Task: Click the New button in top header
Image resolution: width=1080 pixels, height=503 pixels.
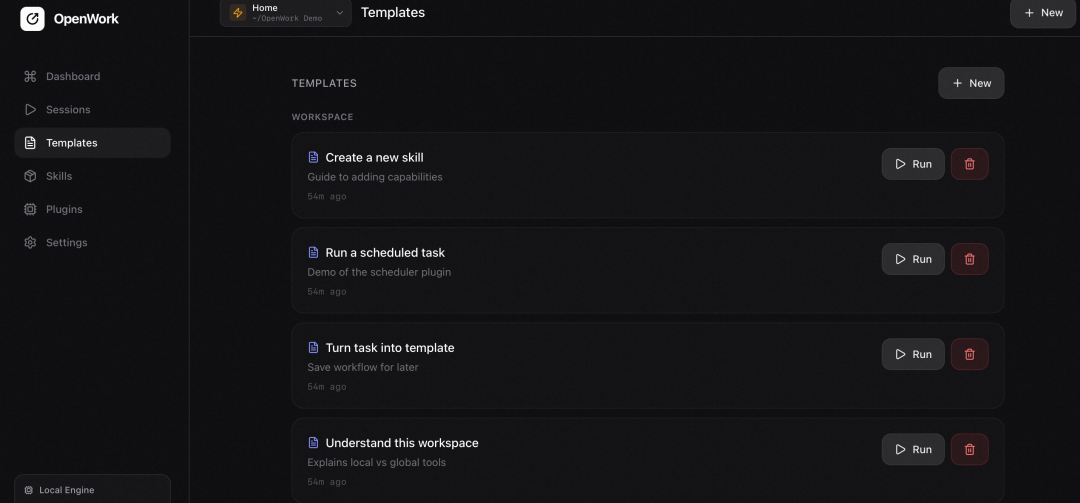Action: click(x=1042, y=13)
